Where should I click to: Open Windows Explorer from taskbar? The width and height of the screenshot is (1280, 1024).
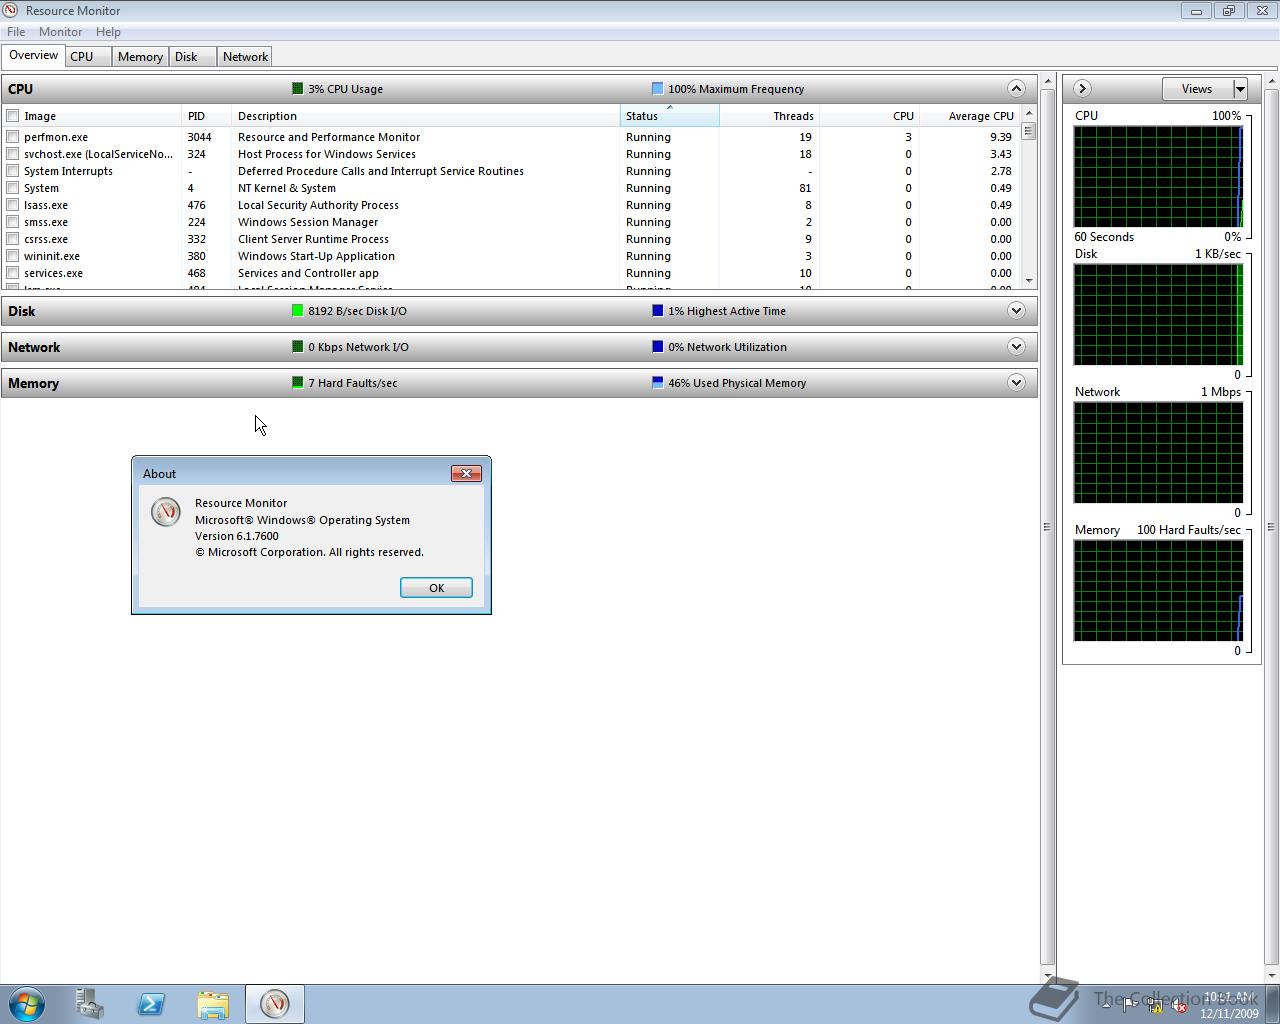pyautogui.click(x=213, y=1003)
